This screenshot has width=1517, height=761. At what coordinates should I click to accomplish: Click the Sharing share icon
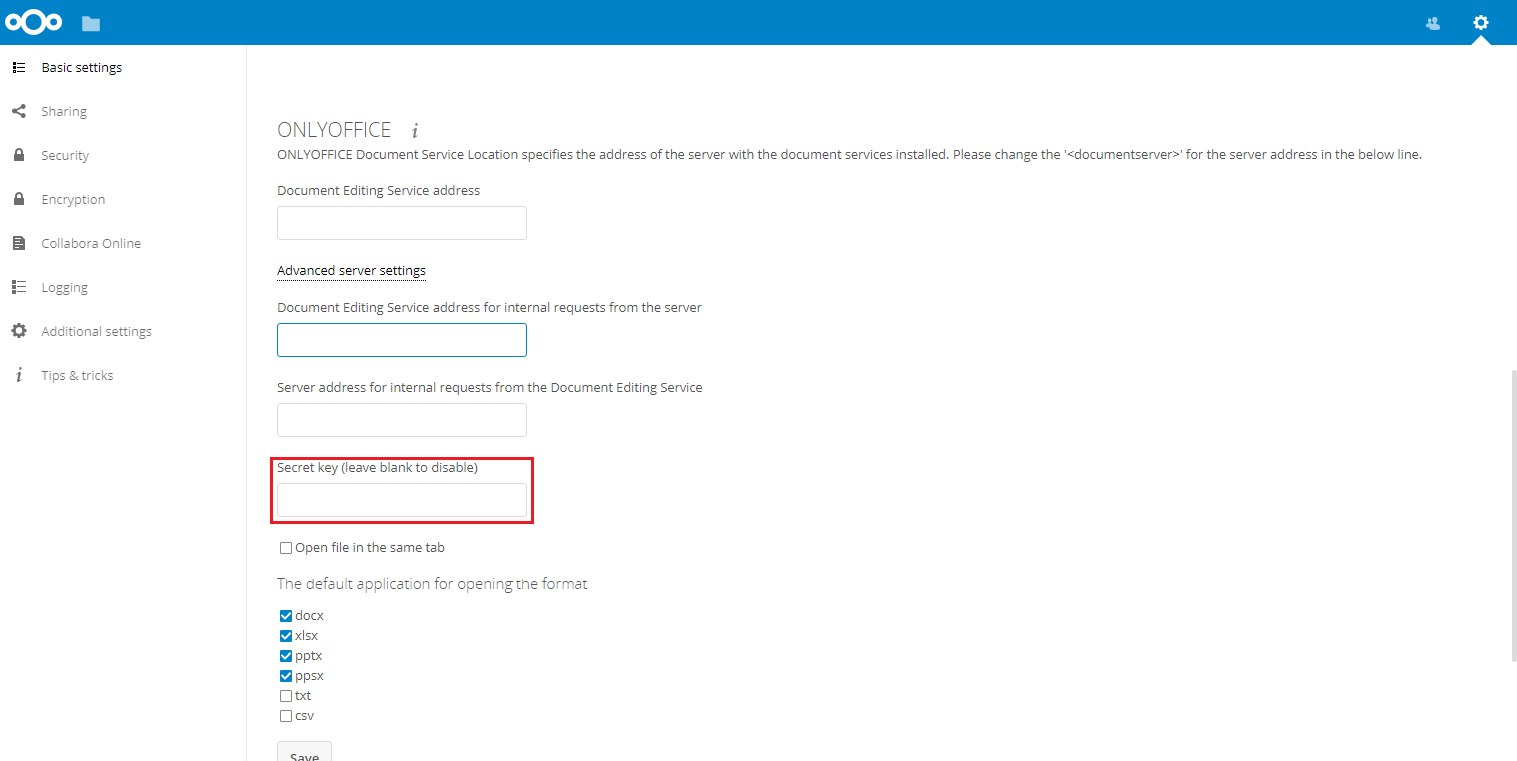(x=18, y=111)
